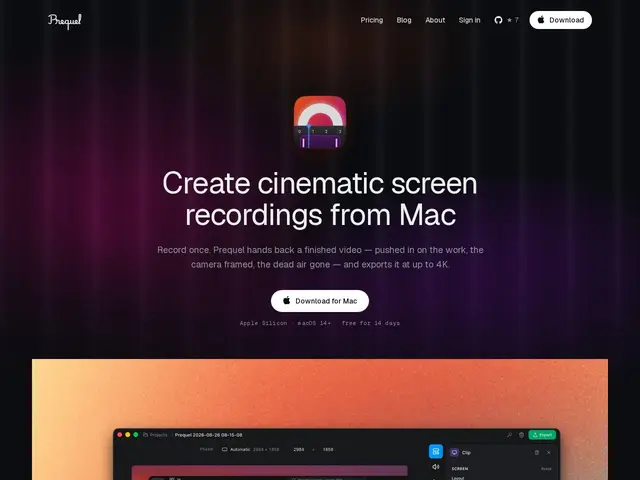Image resolution: width=640 pixels, height=480 pixels.
Task: Click the GitHub star count
Action: 513,20
